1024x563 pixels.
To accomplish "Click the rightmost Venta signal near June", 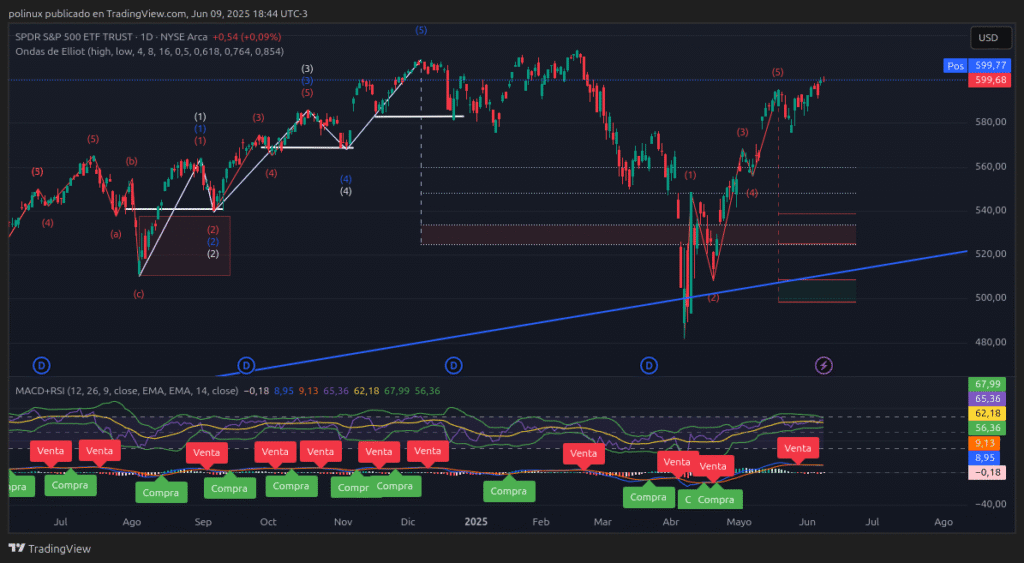I will pyautogui.click(x=797, y=448).
